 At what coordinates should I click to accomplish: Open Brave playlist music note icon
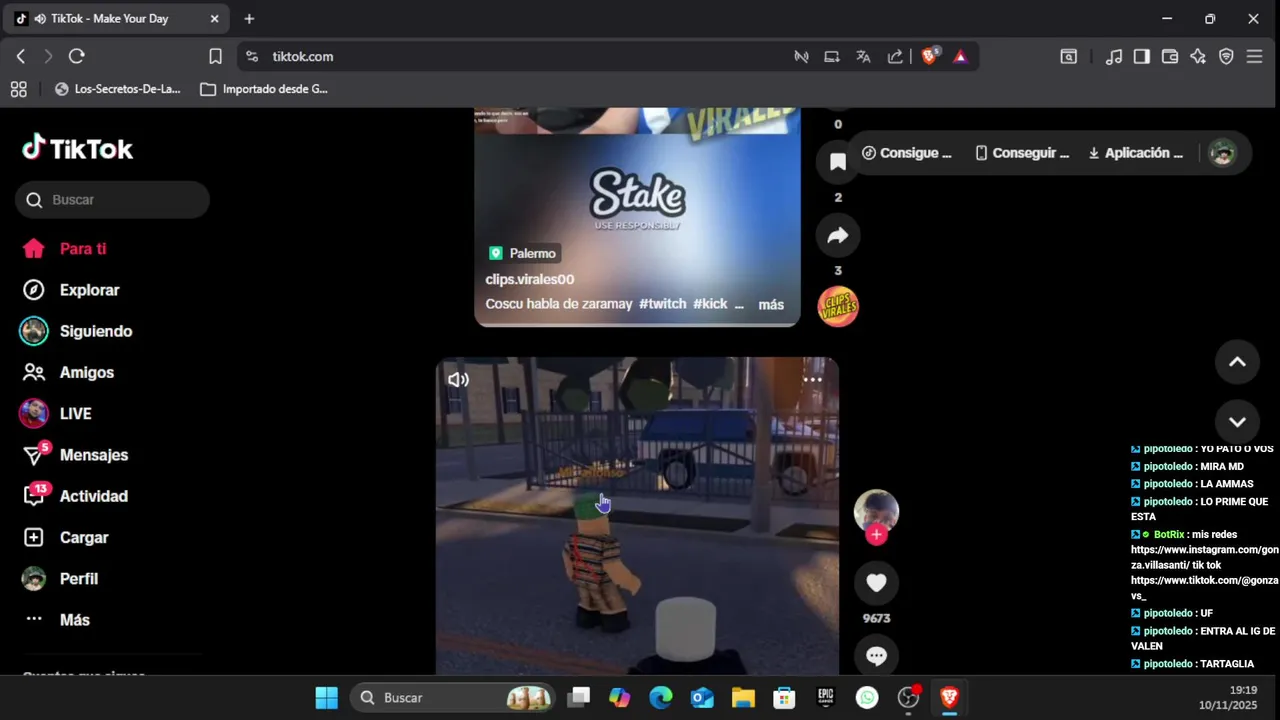point(1113,57)
